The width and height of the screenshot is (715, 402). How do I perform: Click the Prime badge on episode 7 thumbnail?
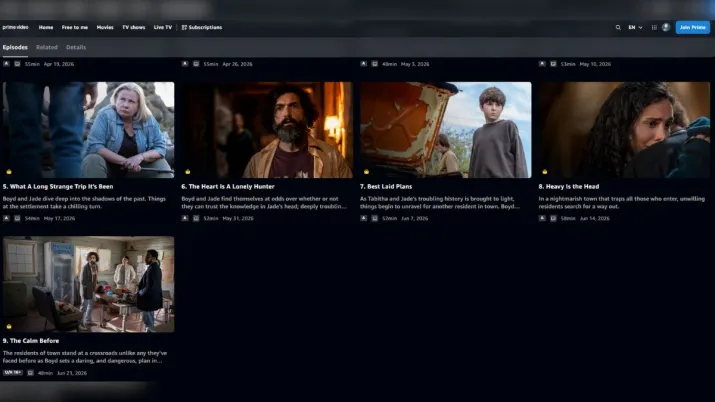click(366, 172)
